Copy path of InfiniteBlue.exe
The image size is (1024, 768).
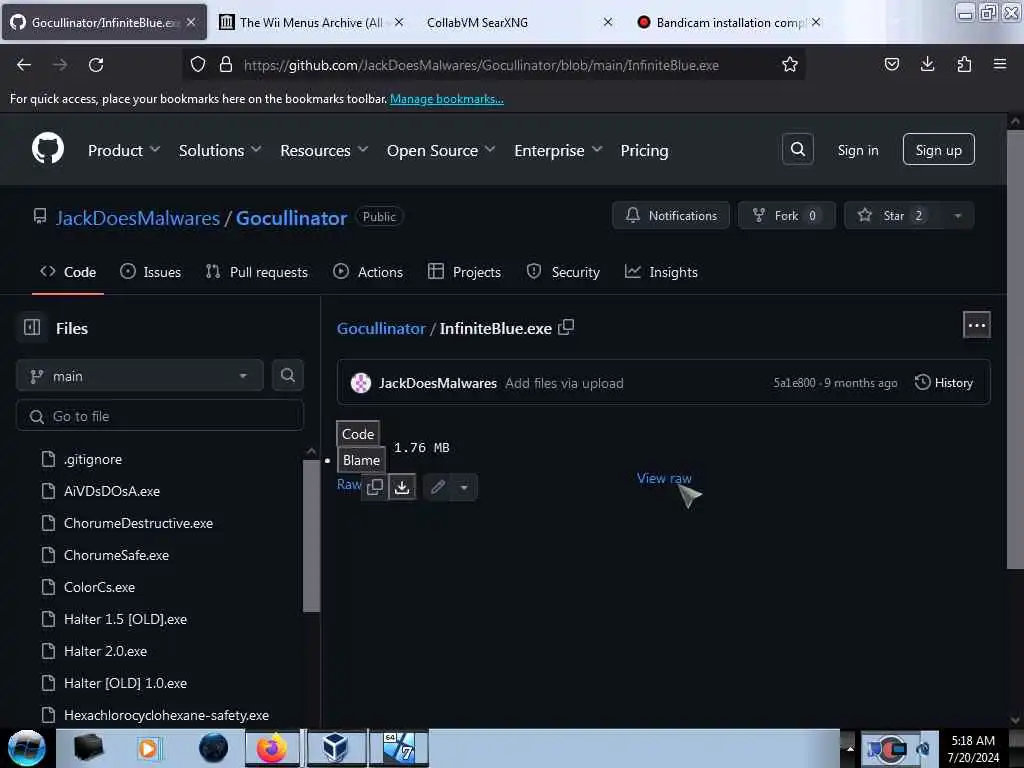566,327
